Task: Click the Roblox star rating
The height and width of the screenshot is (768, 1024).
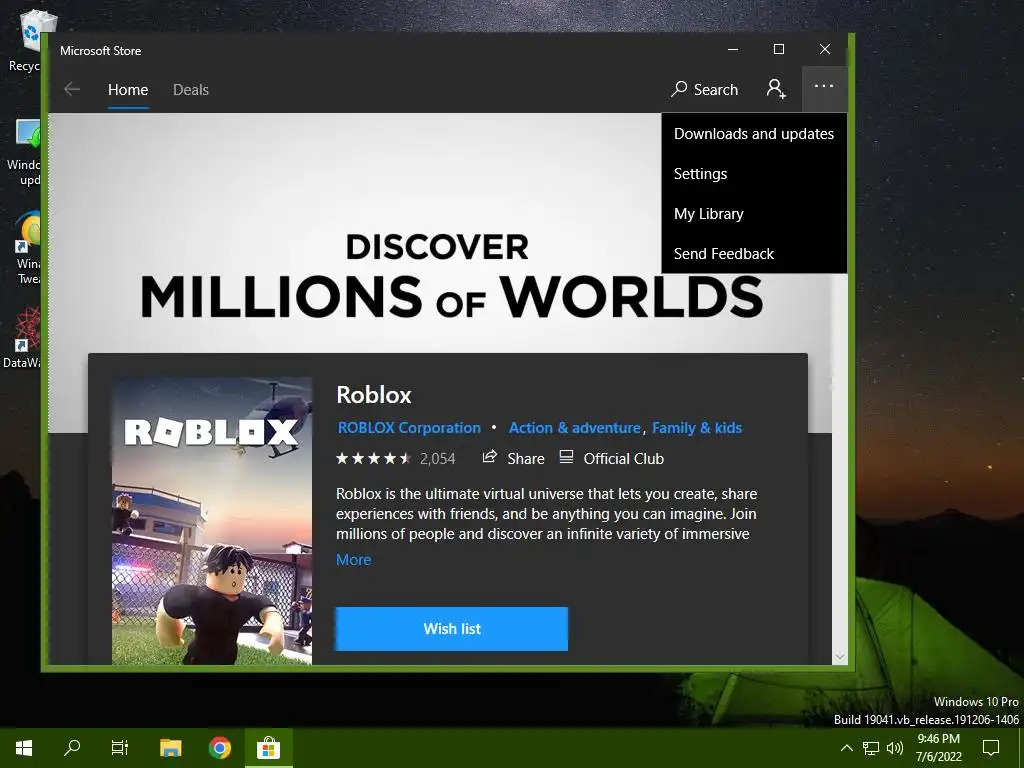Action: tap(373, 458)
